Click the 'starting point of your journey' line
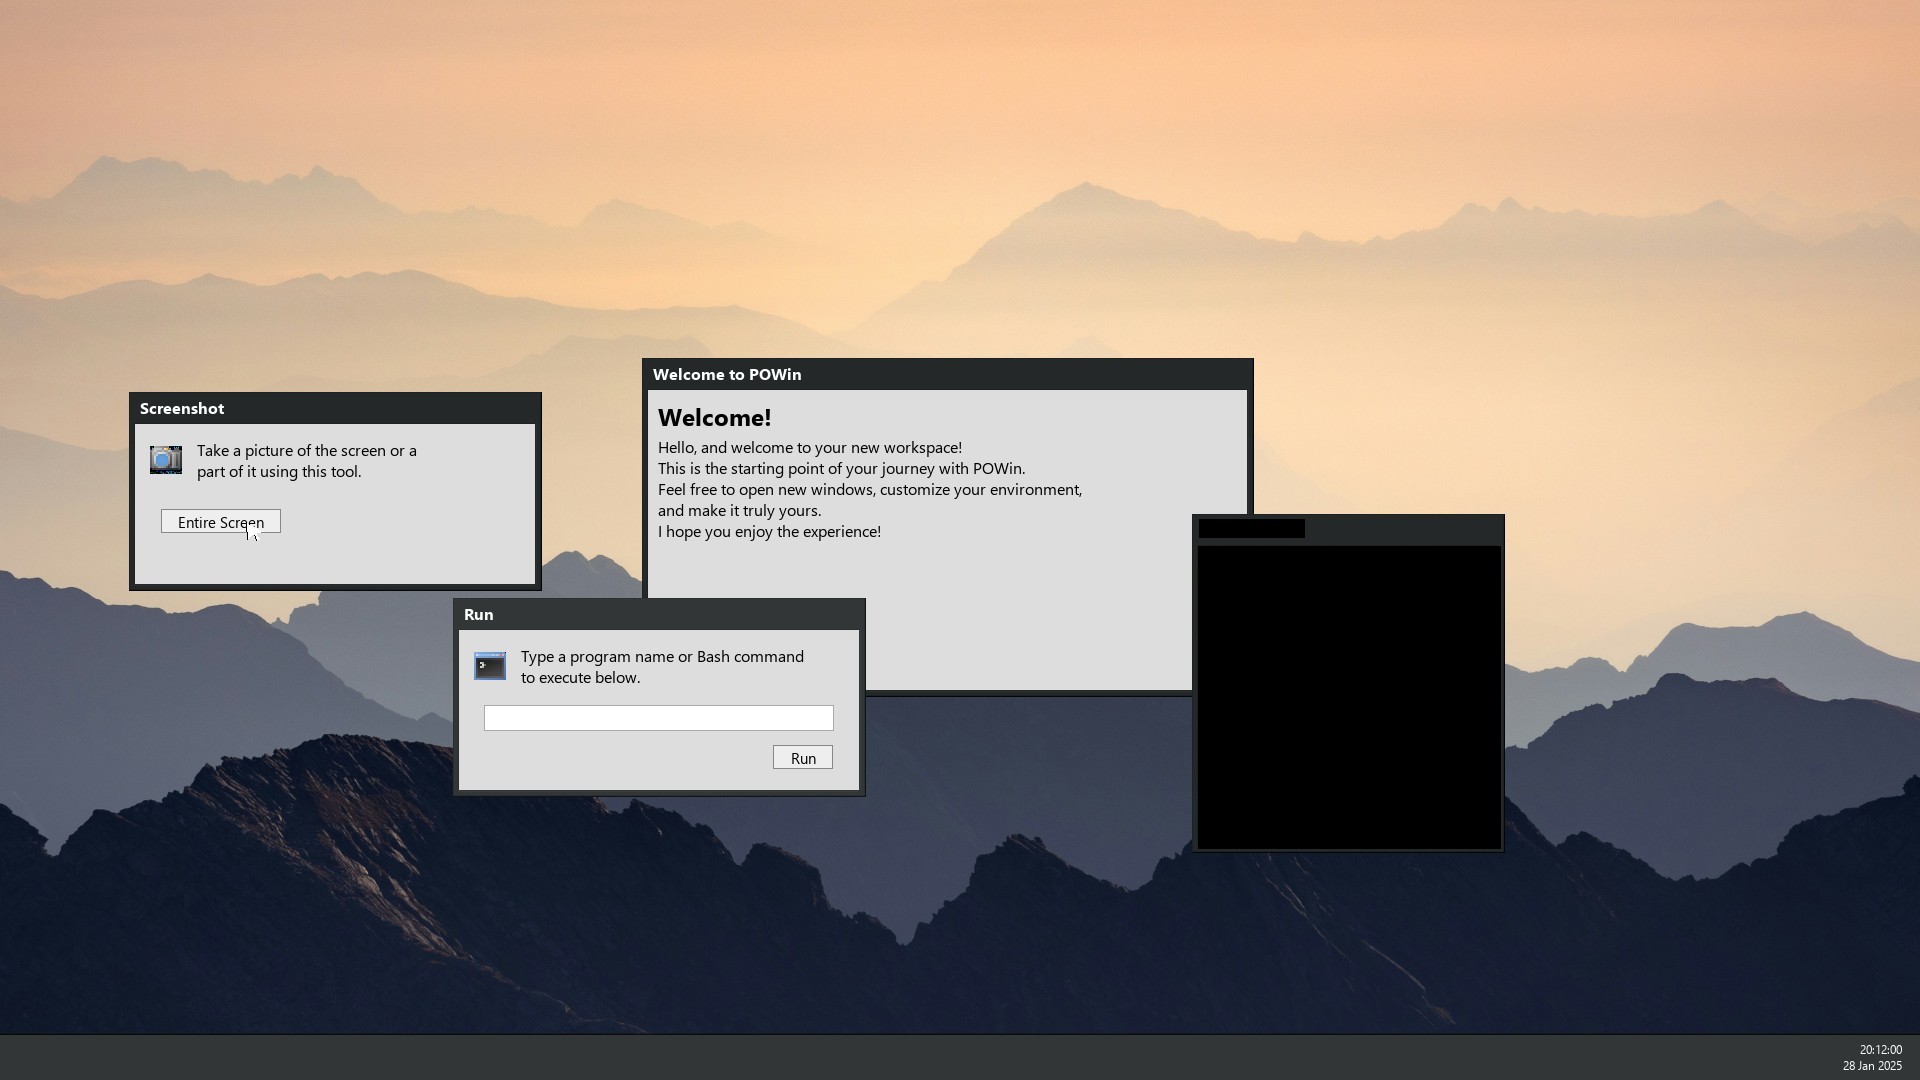 [x=841, y=469]
